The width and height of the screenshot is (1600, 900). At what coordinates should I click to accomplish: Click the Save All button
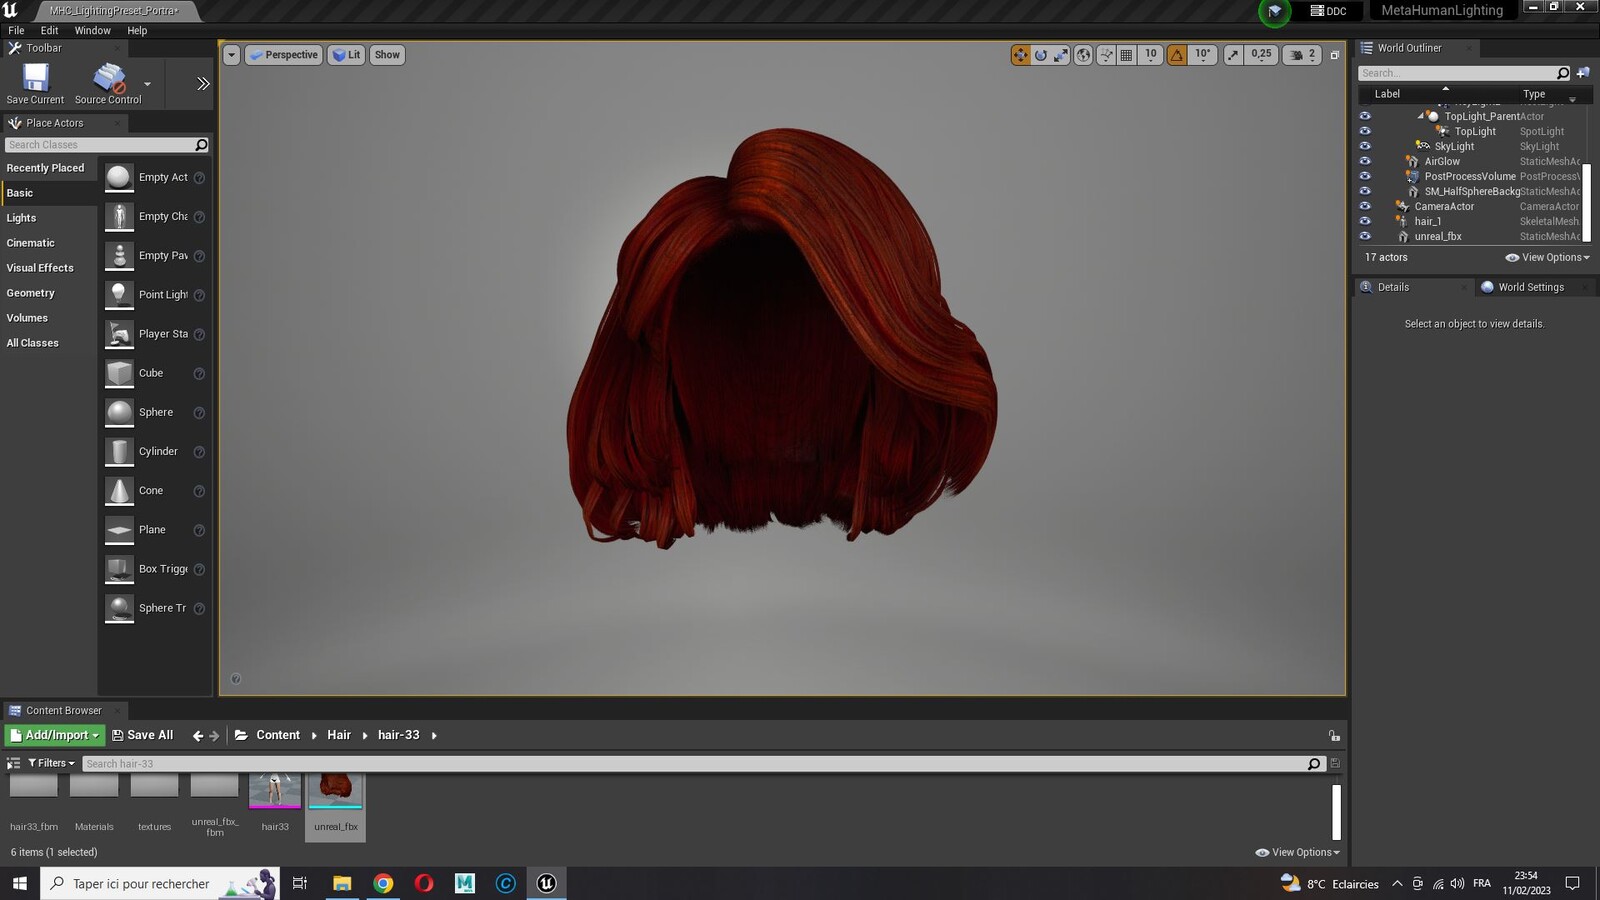[142, 735]
